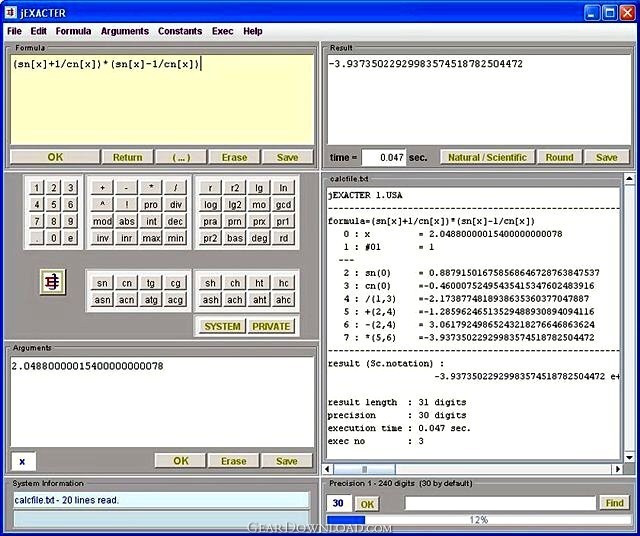Save the result with Save button

[x=607, y=157]
